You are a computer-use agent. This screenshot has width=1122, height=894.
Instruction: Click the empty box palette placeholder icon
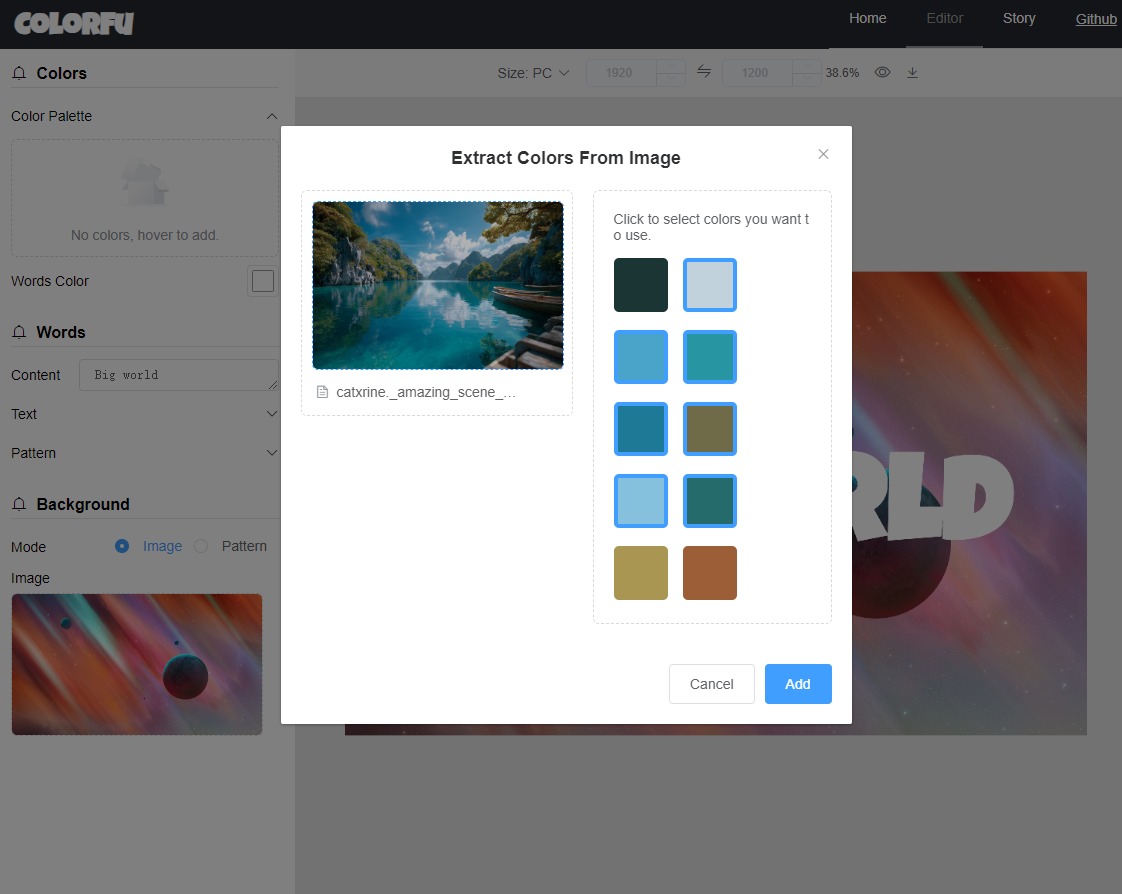click(x=145, y=182)
